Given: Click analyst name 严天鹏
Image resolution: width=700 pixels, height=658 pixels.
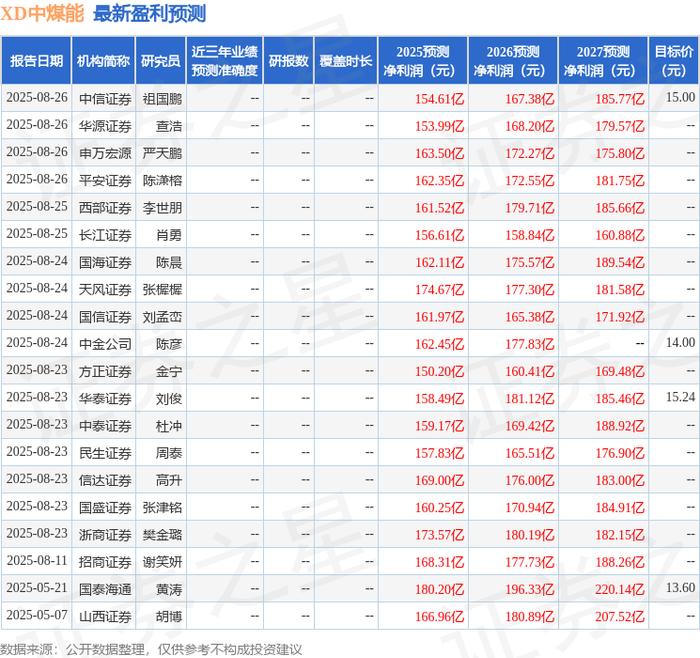Looking at the screenshot, I should click(x=162, y=153).
